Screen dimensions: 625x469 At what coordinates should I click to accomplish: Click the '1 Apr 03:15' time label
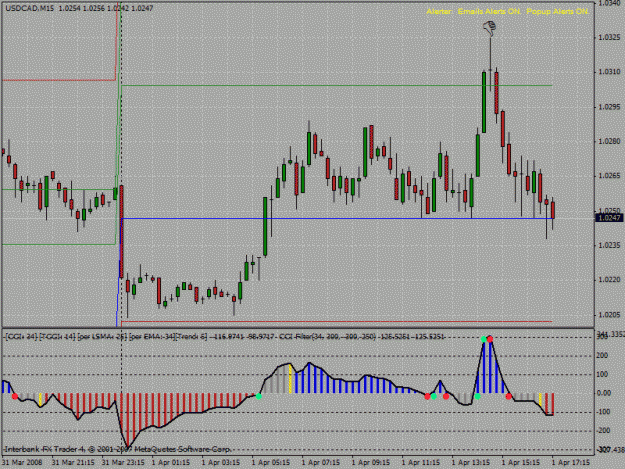point(221,463)
